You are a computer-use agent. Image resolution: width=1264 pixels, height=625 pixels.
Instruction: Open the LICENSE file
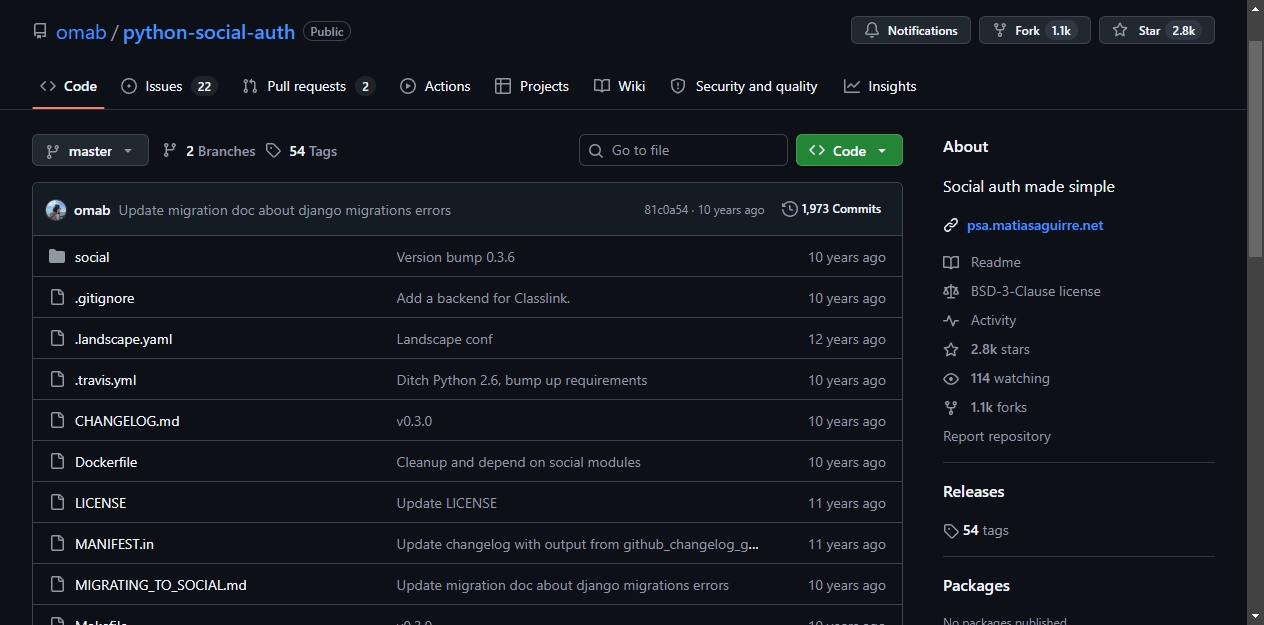coord(100,503)
